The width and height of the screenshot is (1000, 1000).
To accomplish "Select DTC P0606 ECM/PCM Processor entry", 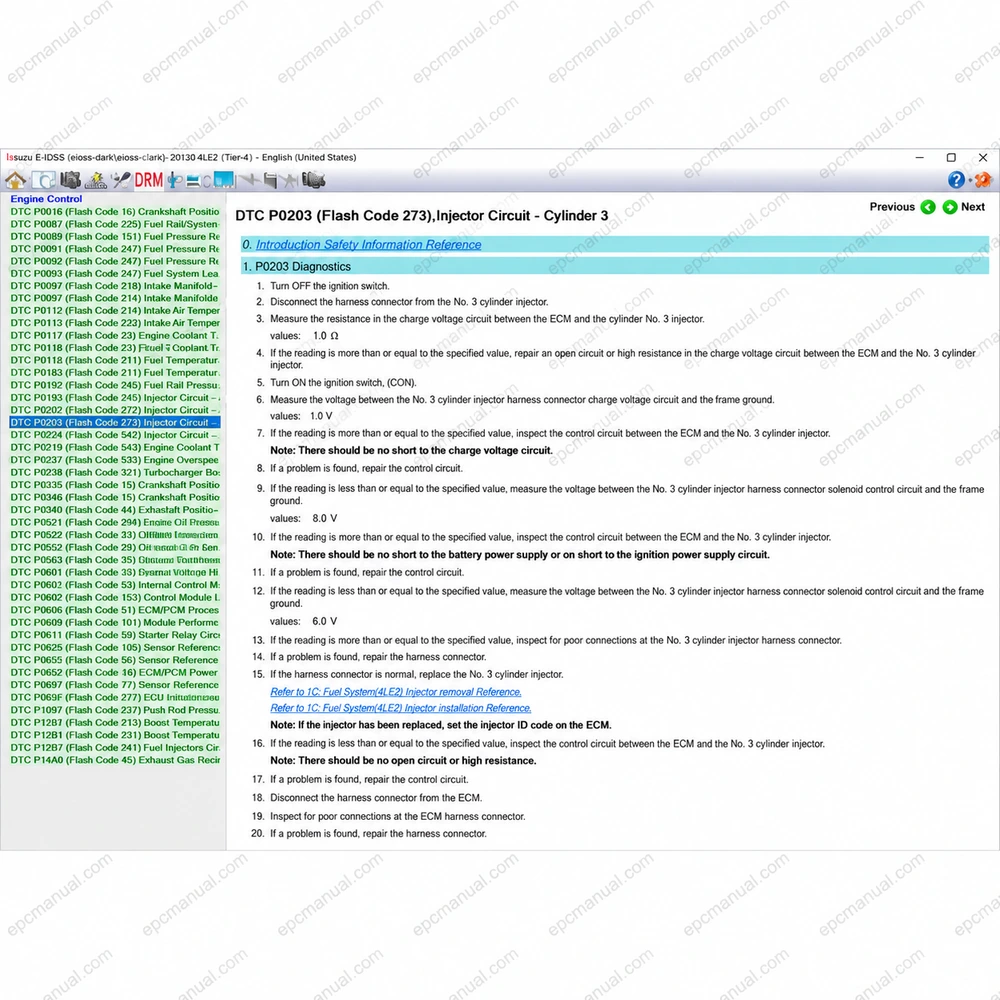I will coord(115,610).
